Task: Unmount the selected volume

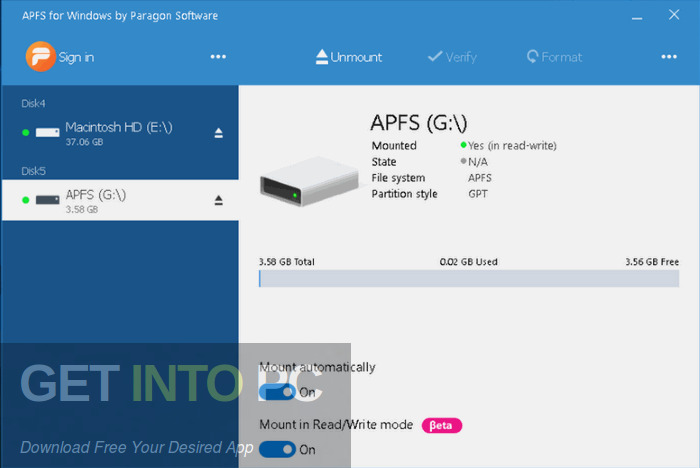Action: pos(349,57)
